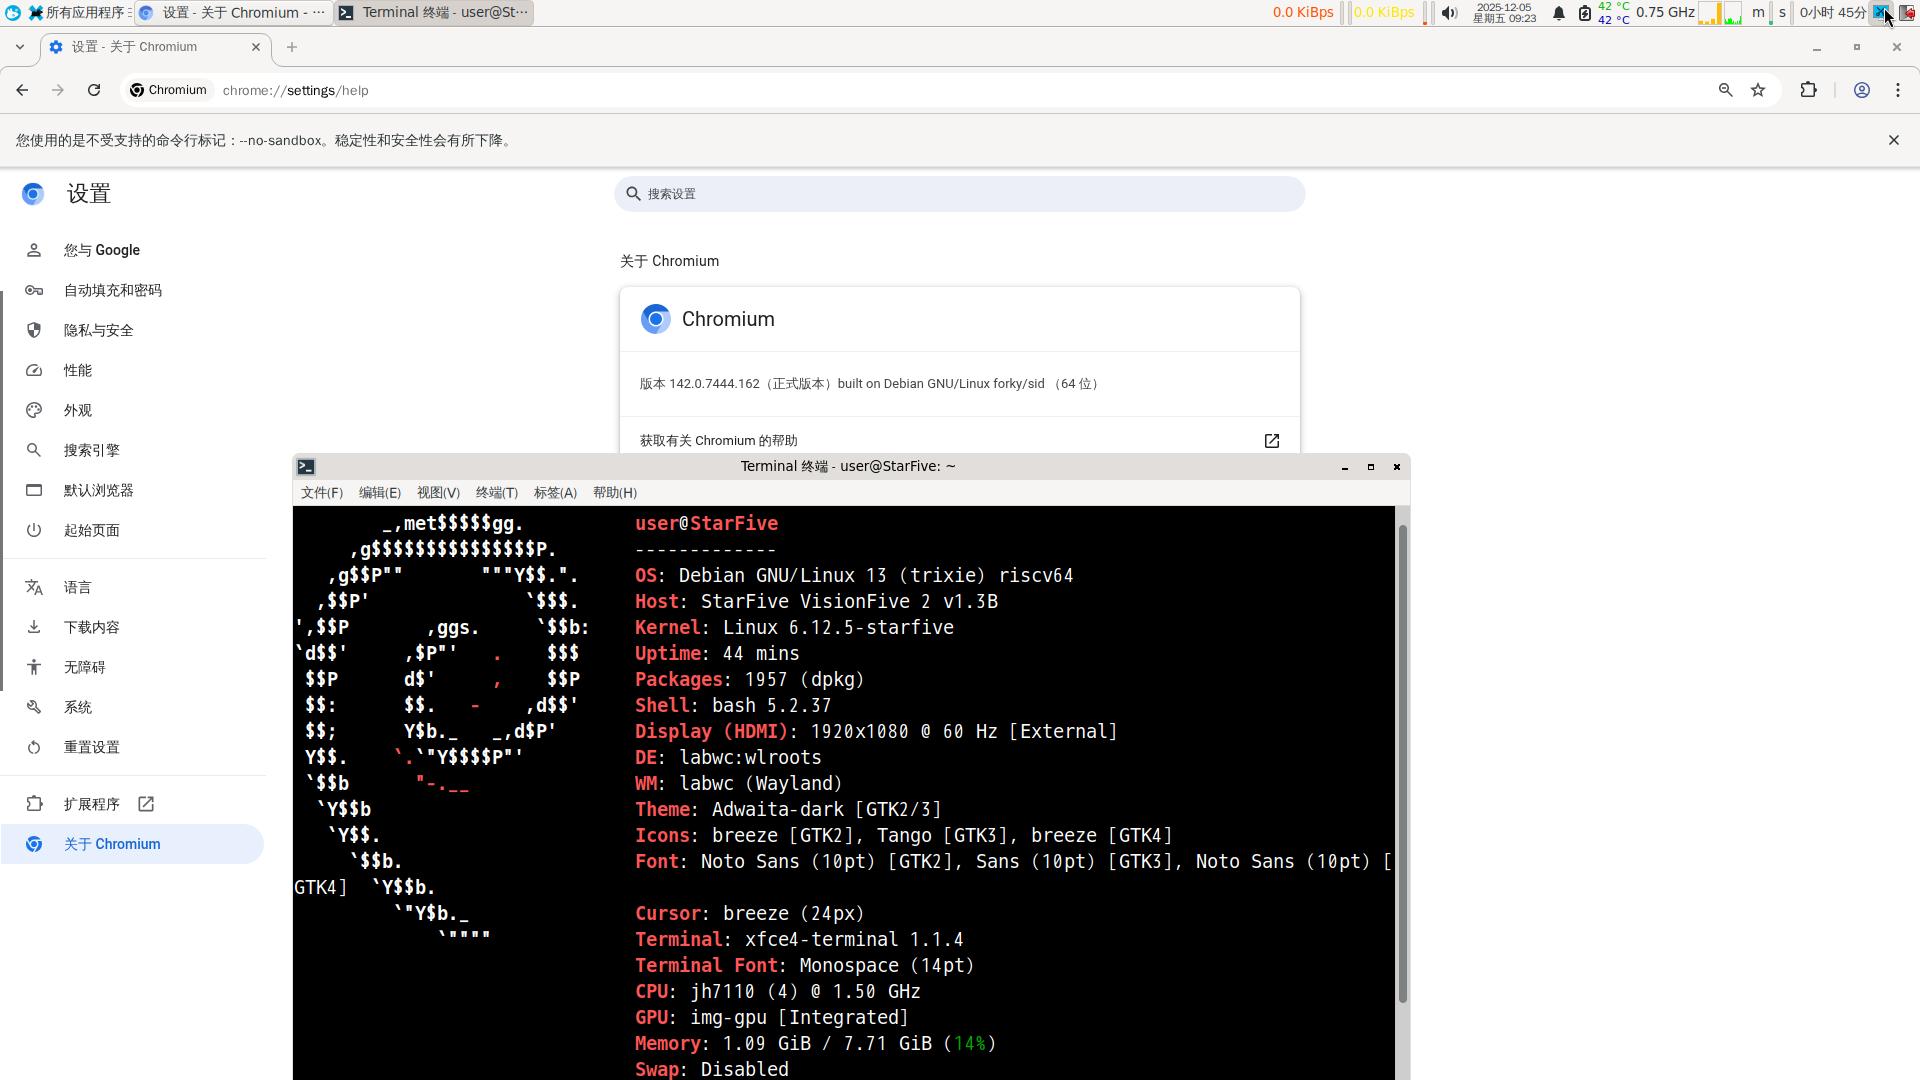This screenshot has height=1080, width=1920.
Task: Open the 所有应用程序 applications menu
Action: (x=78, y=13)
